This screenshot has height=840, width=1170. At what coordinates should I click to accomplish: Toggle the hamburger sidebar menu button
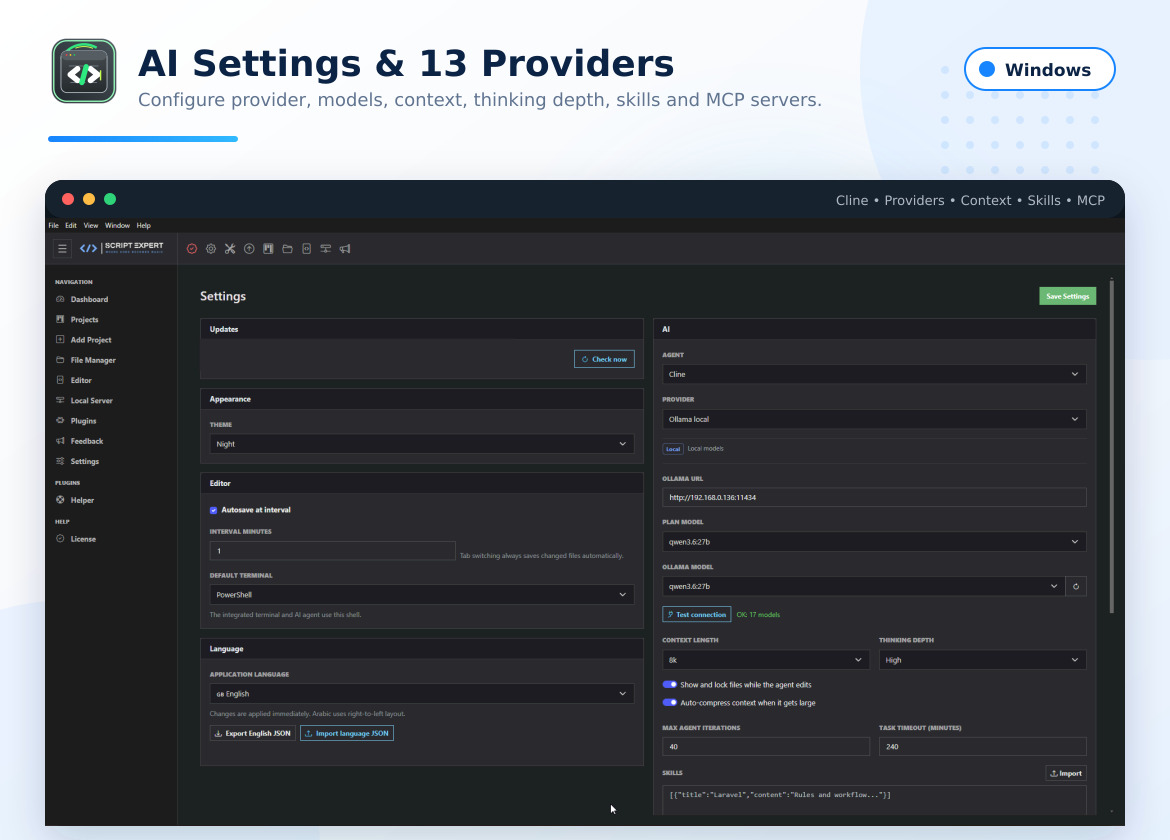[63, 248]
